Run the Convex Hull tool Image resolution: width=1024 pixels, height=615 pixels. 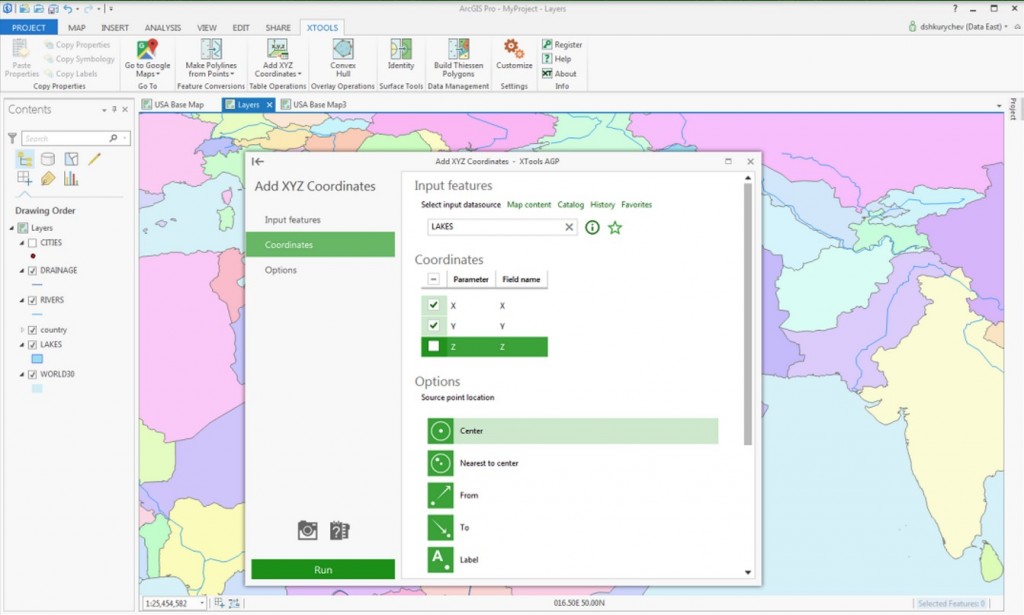343,58
